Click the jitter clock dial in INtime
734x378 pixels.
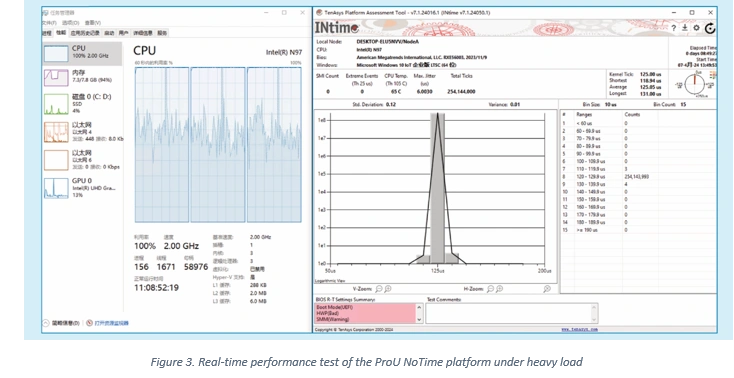pos(695,85)
